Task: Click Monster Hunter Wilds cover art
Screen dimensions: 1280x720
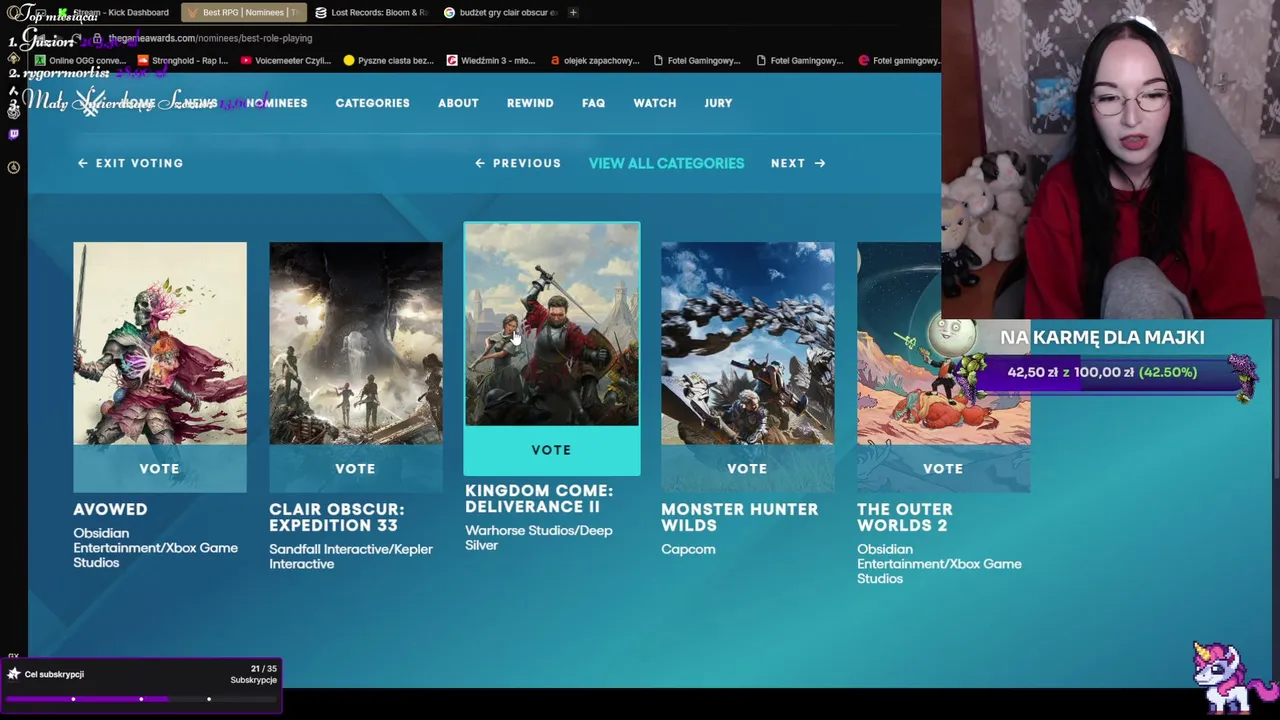Action: coord(747,343)
